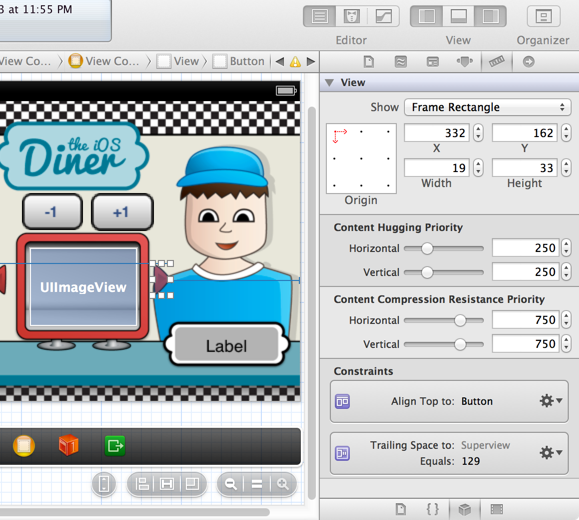Open the Size inspector ruler tab

497,61
